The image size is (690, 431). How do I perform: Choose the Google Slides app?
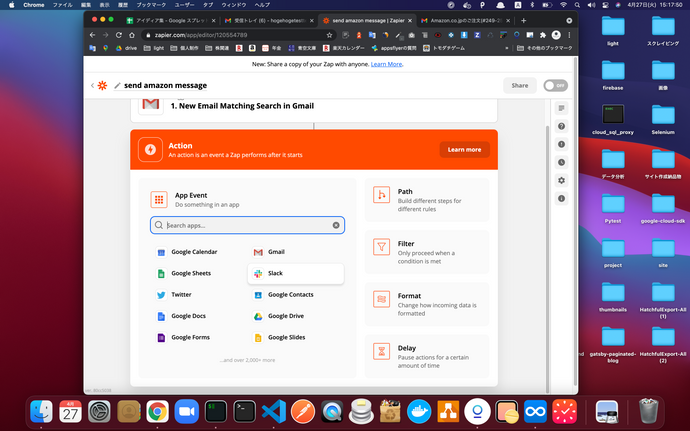point(296,337)
